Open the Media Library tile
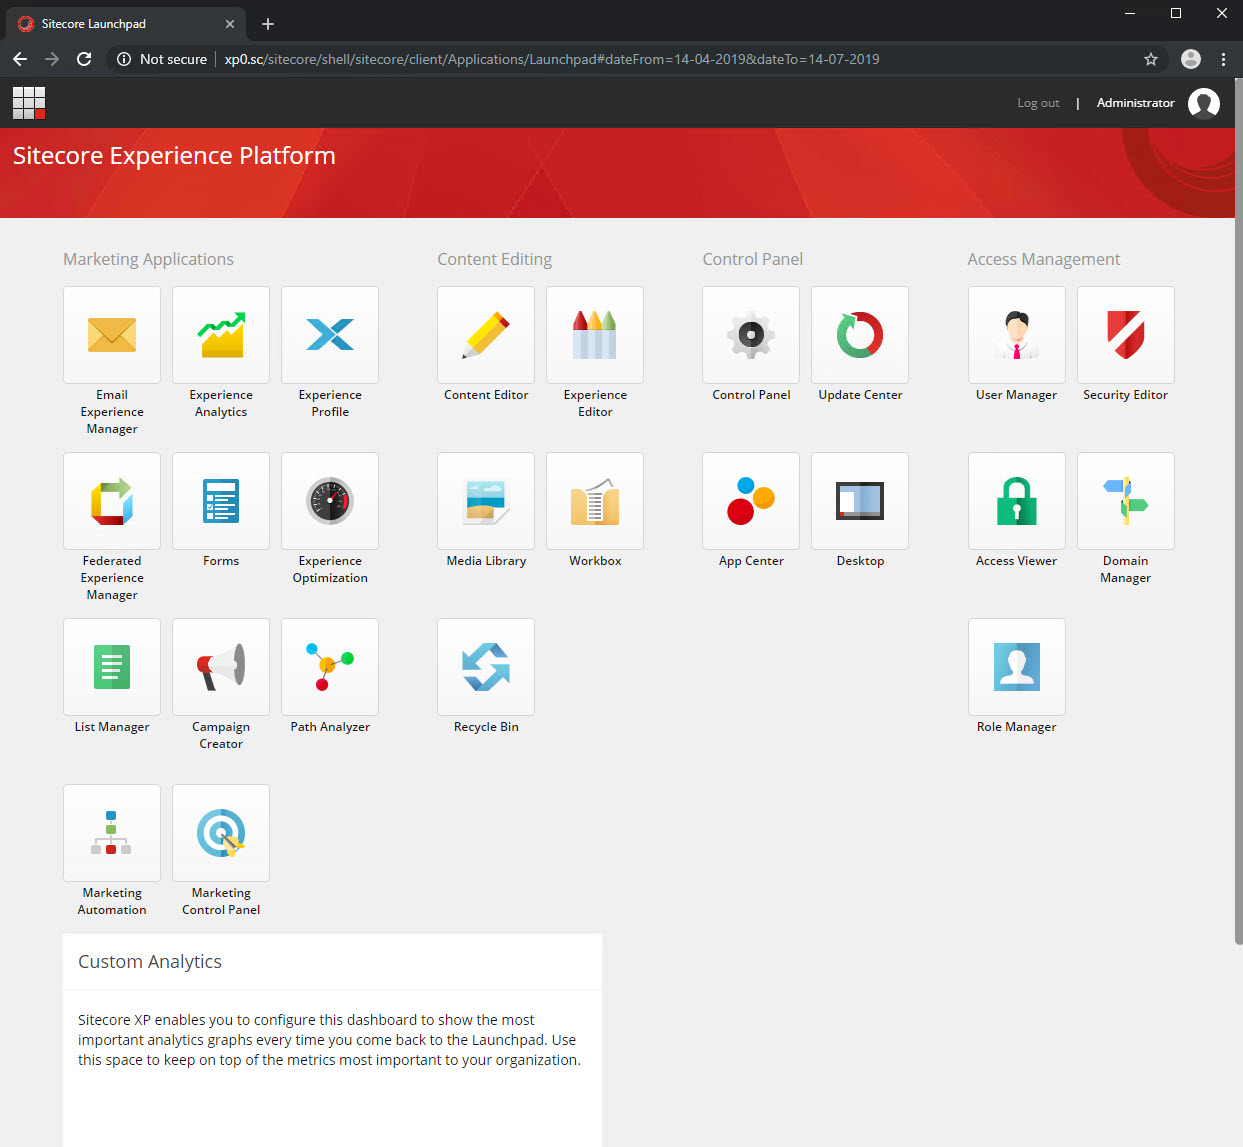1243x1147 pixels. (486, 501)
